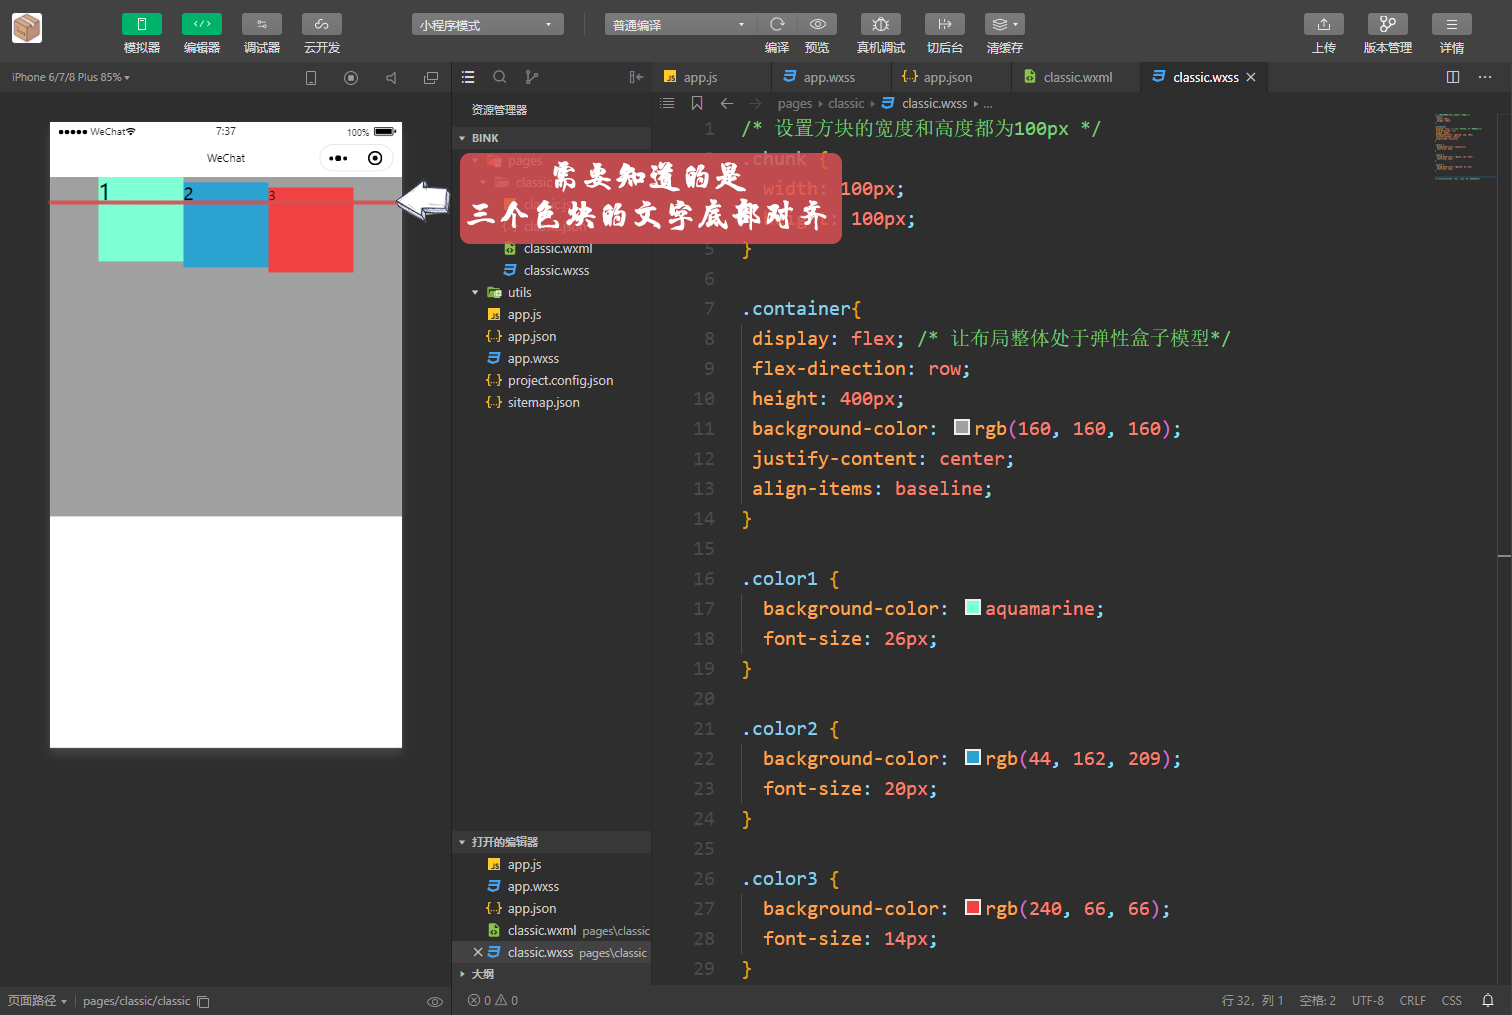Toggle the eye icon in the status bar
1512x1015 pixels.
[x=435, y=1001]
